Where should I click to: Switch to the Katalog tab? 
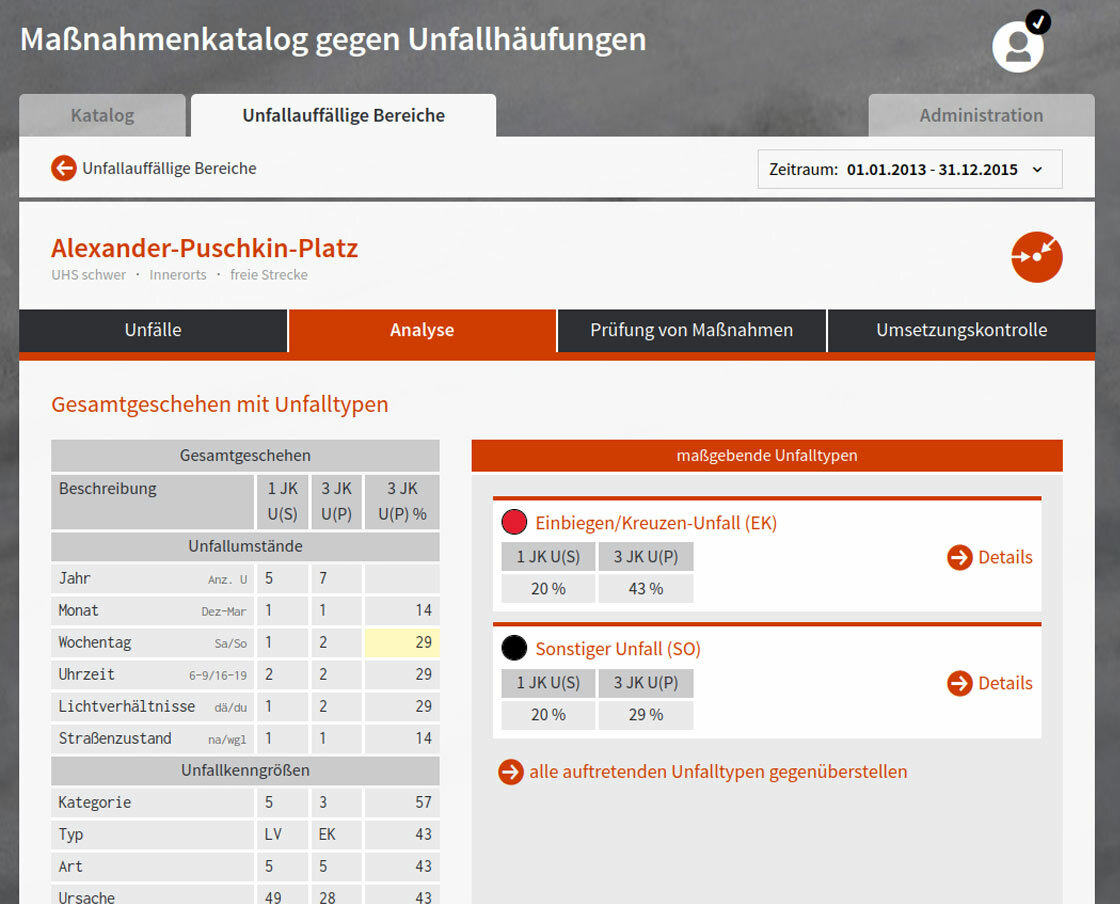pos(102,115)
